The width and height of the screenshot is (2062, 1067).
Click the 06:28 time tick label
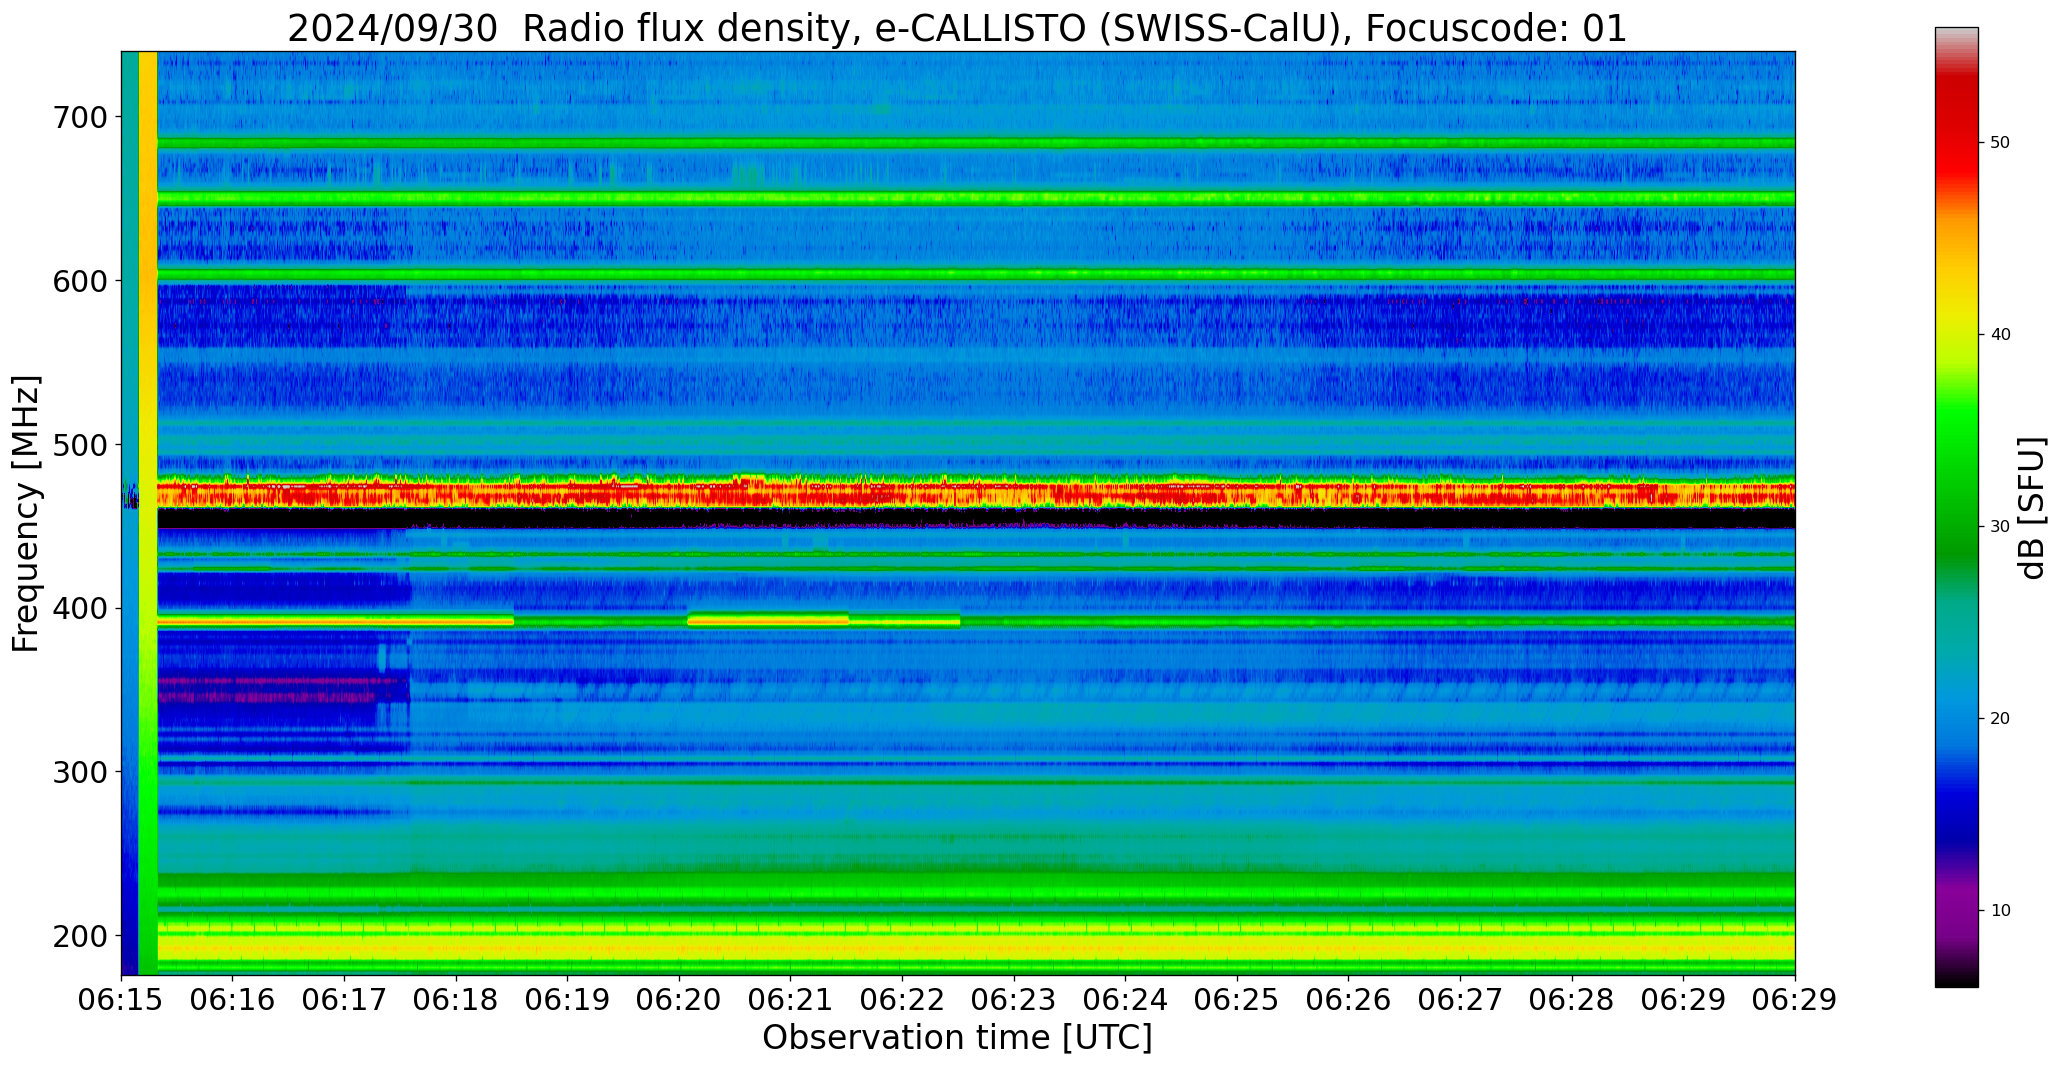point(1571,1000)
